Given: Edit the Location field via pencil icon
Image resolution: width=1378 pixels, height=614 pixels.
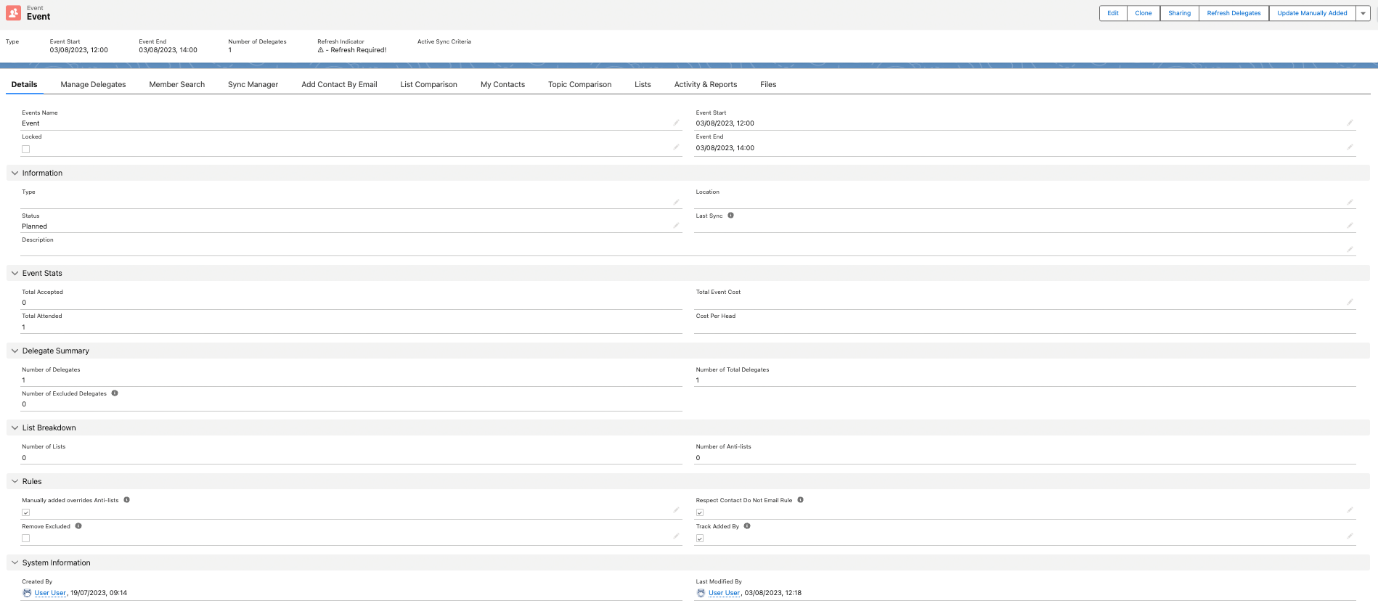Looking at the screenshot, I should [1350, 201].
